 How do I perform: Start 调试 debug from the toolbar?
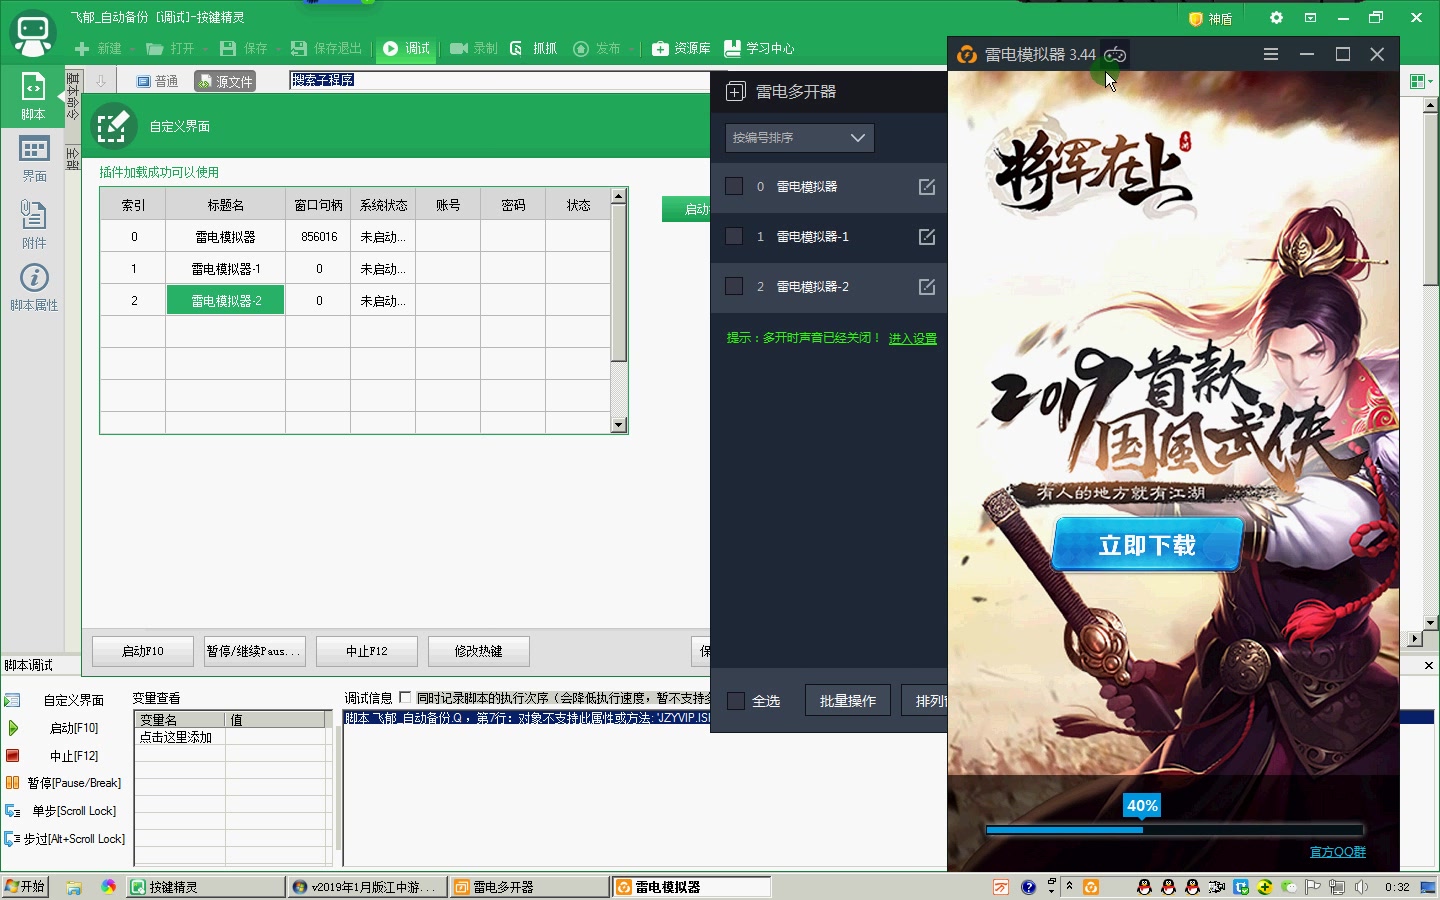tap(406, 48)
